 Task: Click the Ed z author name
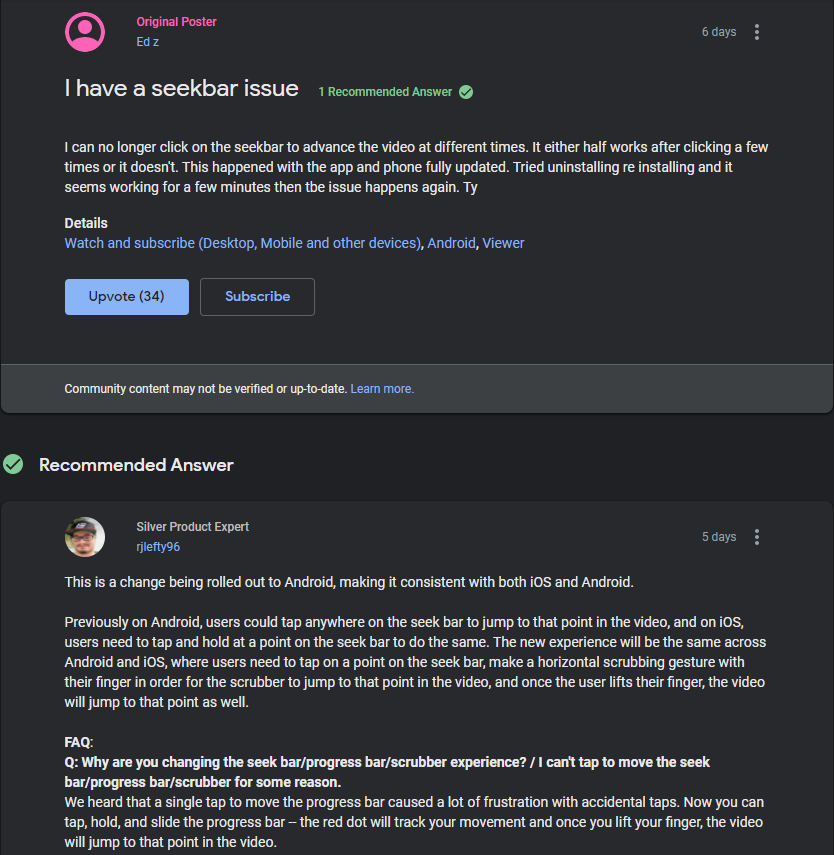coord(148,42)
